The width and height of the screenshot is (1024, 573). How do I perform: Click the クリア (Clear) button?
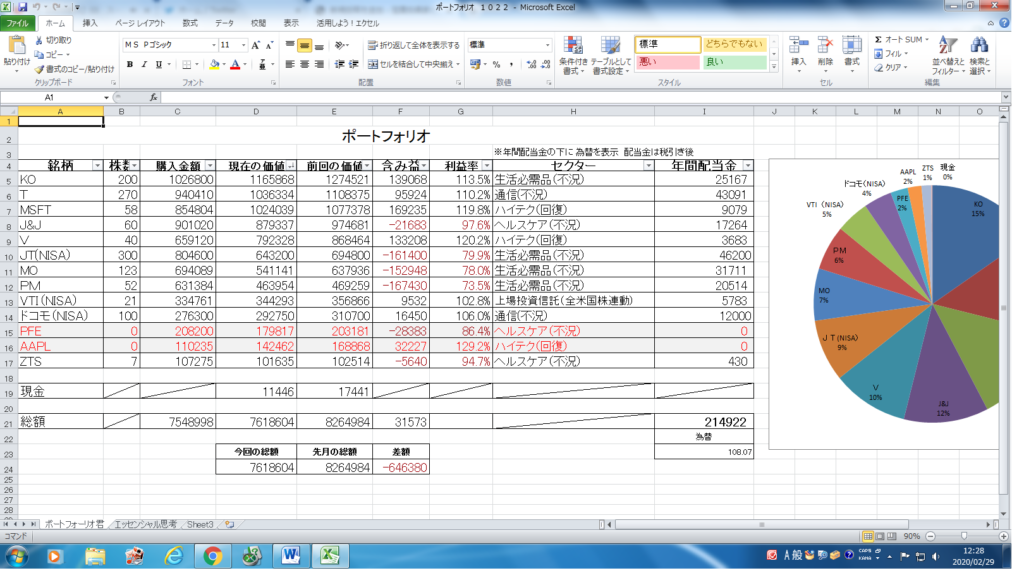(892, 67)
